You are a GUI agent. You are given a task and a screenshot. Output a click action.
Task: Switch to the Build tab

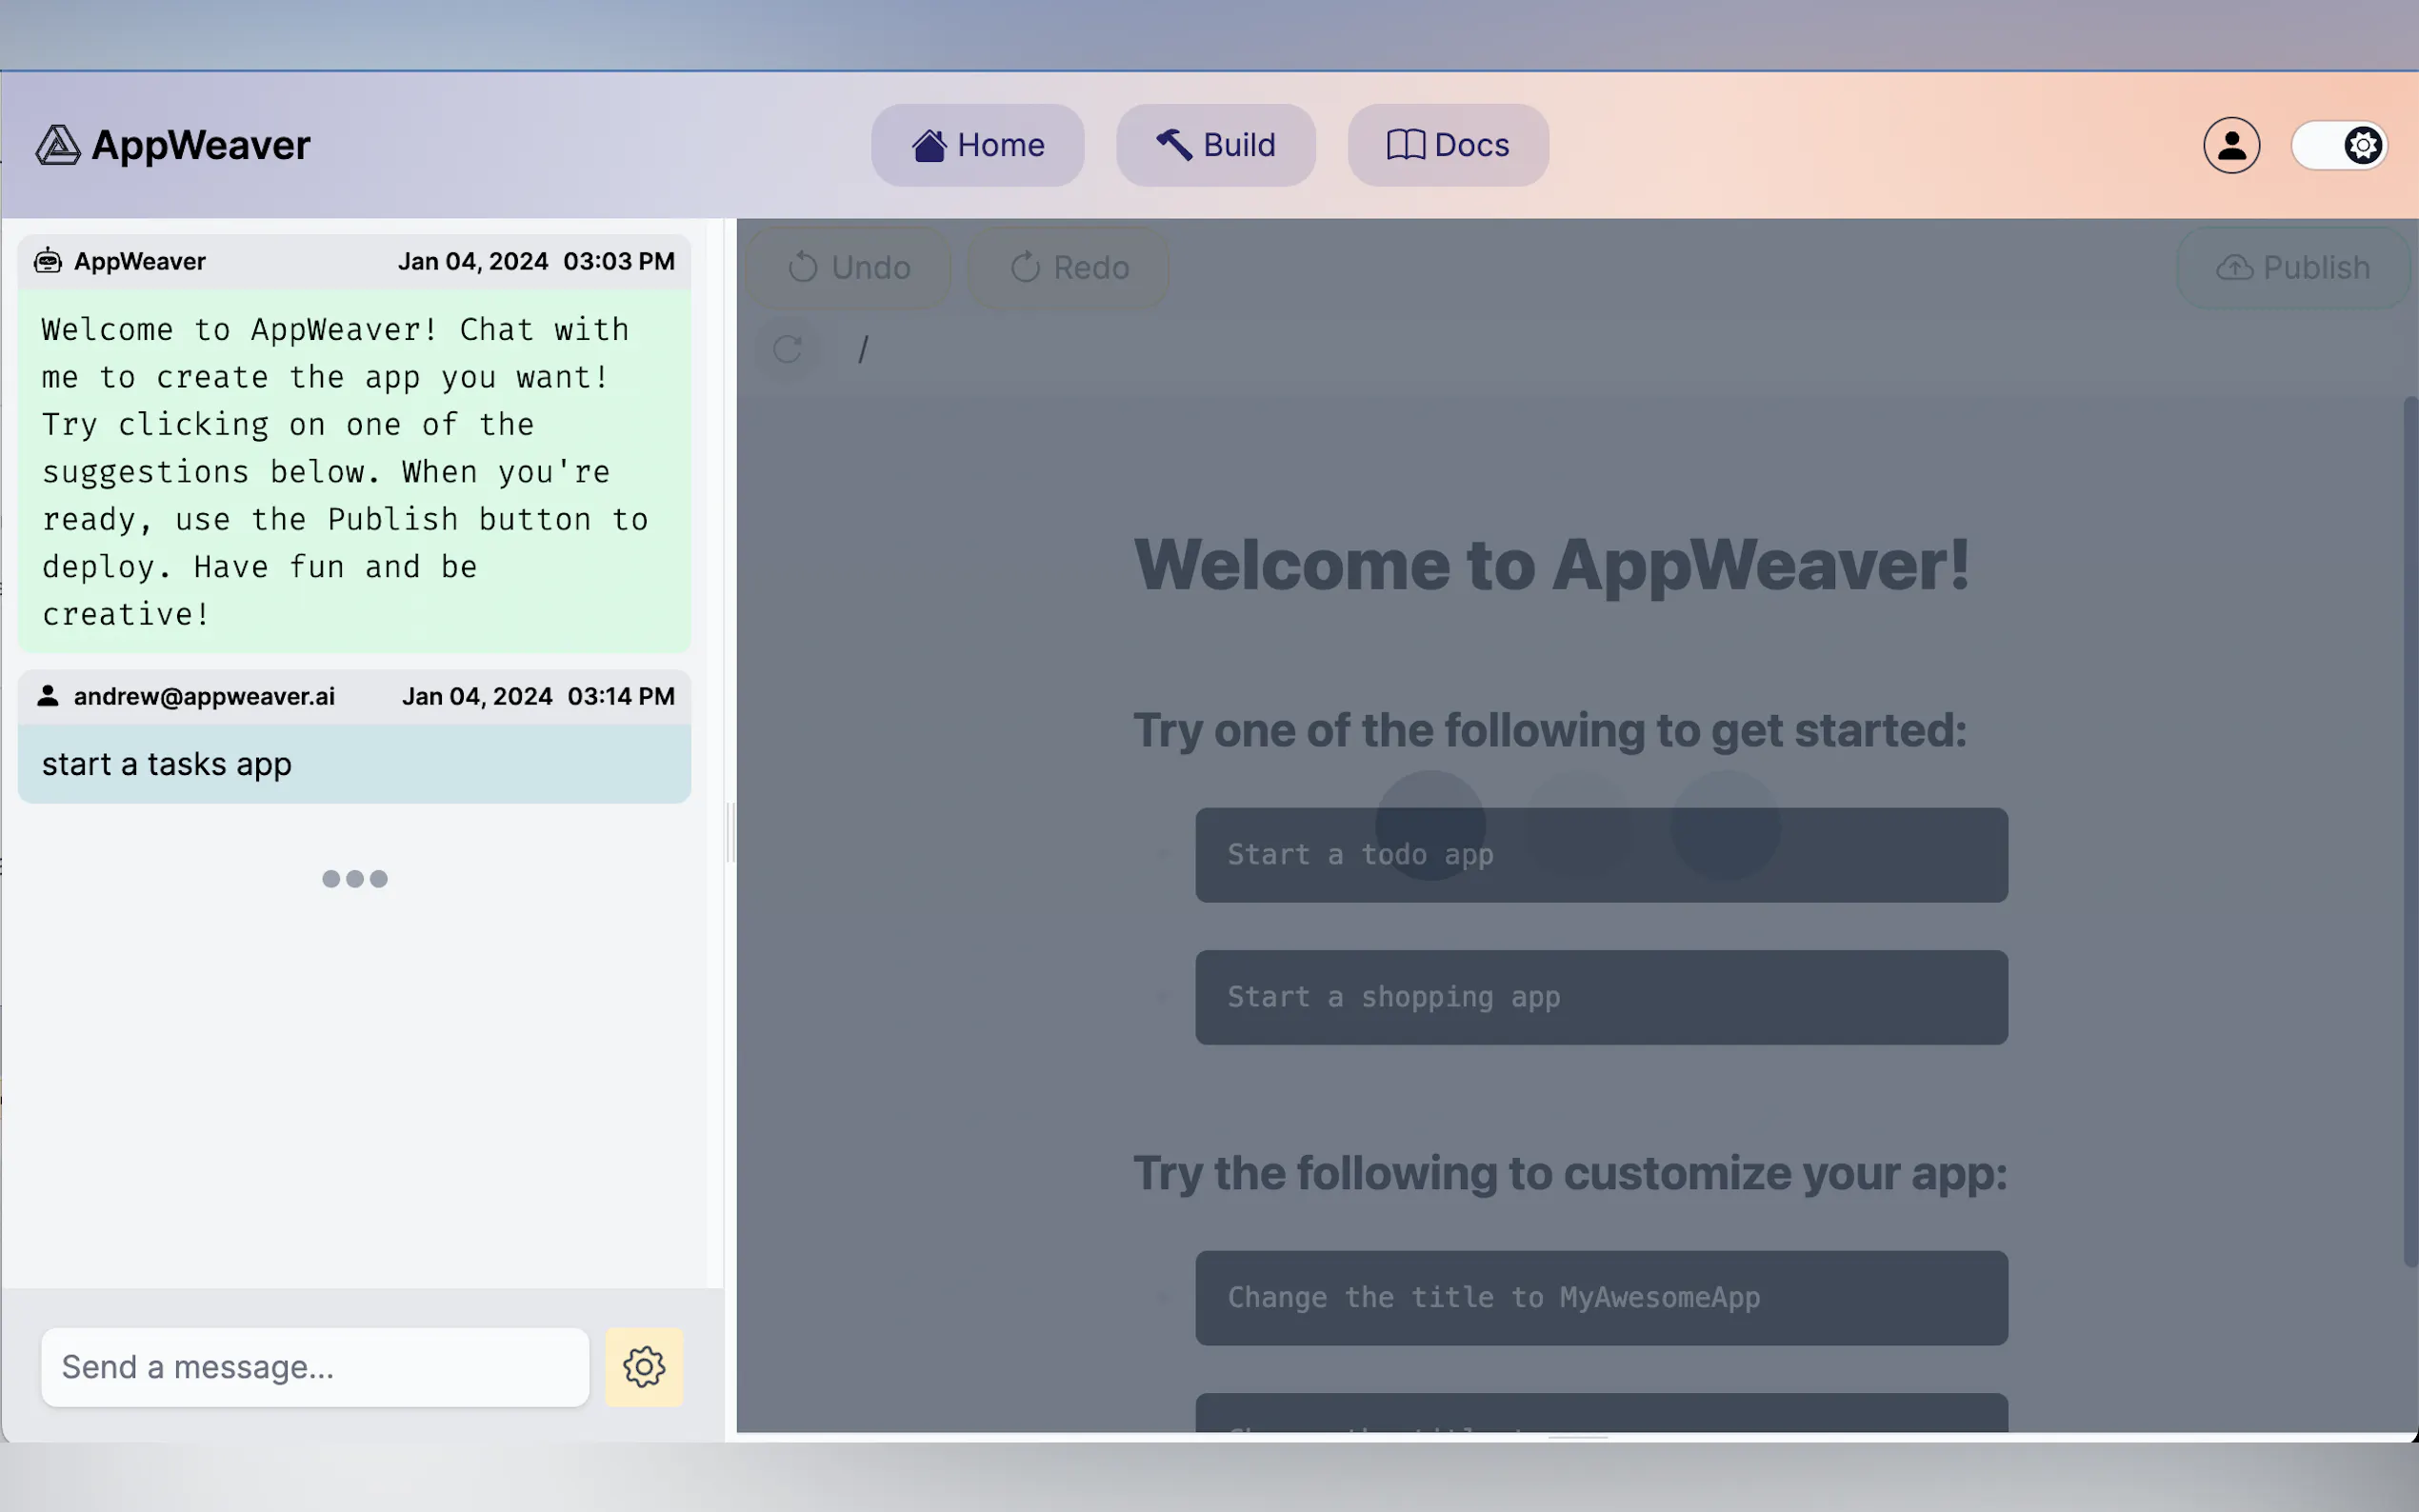[1215, 145]
